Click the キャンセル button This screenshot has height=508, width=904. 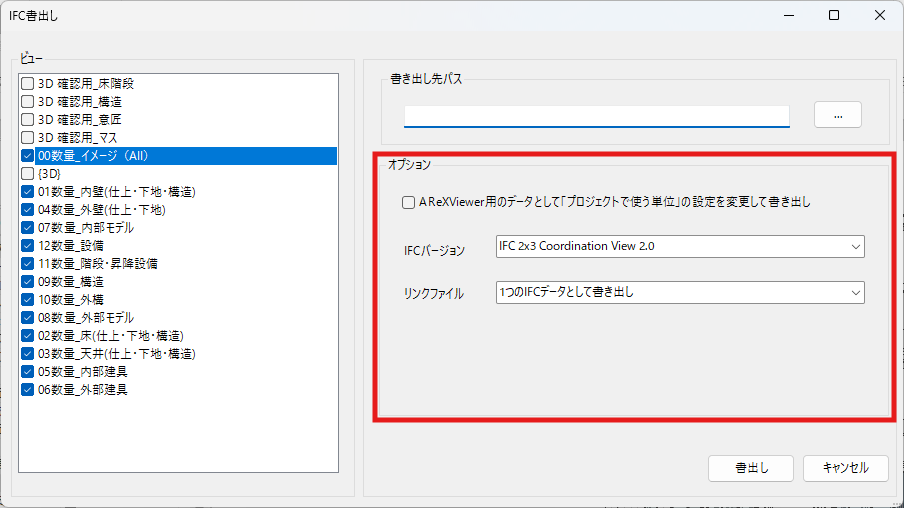(843, 468)
